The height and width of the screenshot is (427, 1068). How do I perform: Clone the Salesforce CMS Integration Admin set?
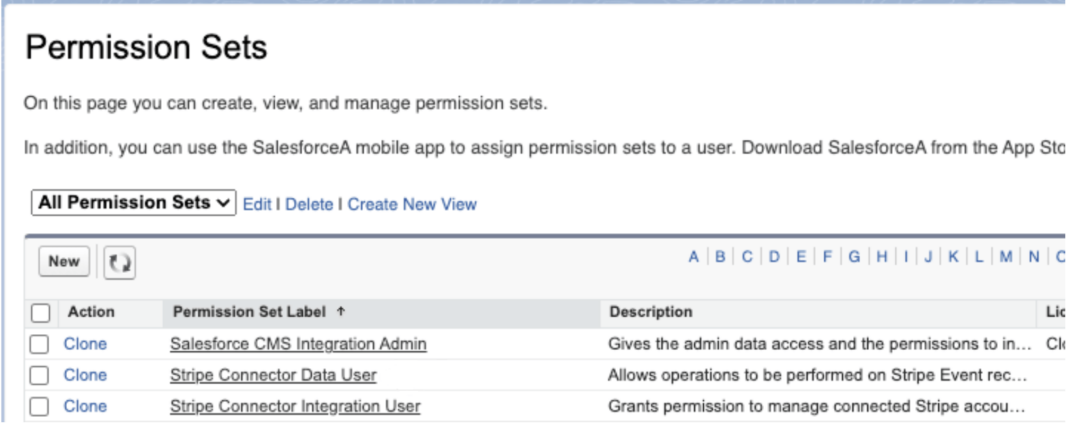(85, 344)
